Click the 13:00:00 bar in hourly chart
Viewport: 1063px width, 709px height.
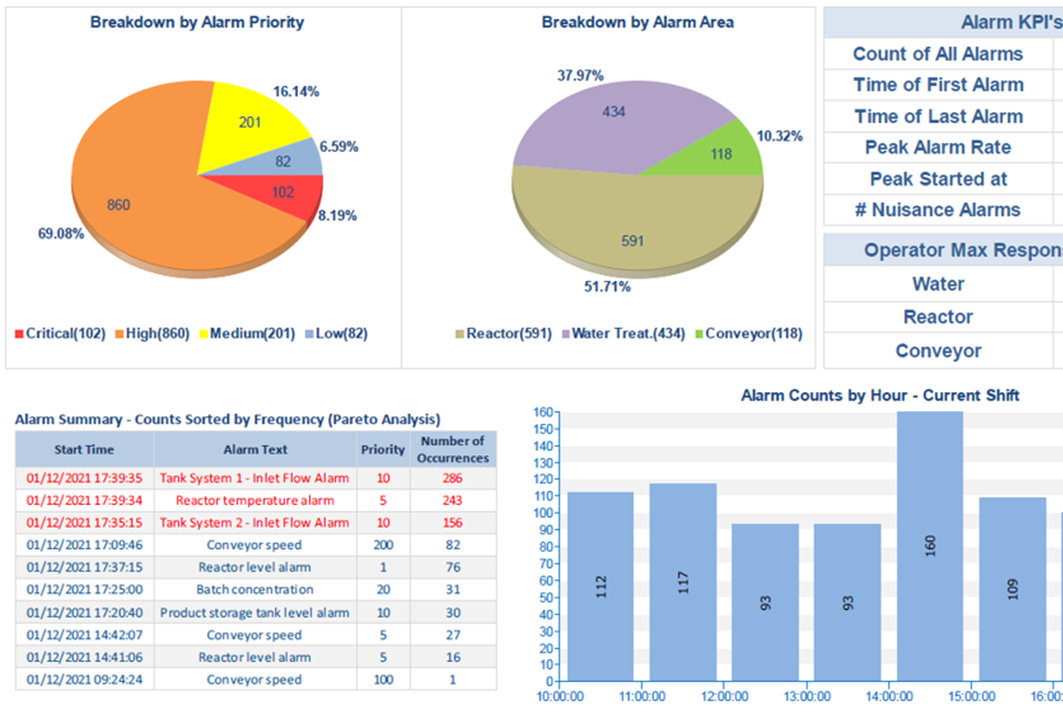[x=847, y=603]
